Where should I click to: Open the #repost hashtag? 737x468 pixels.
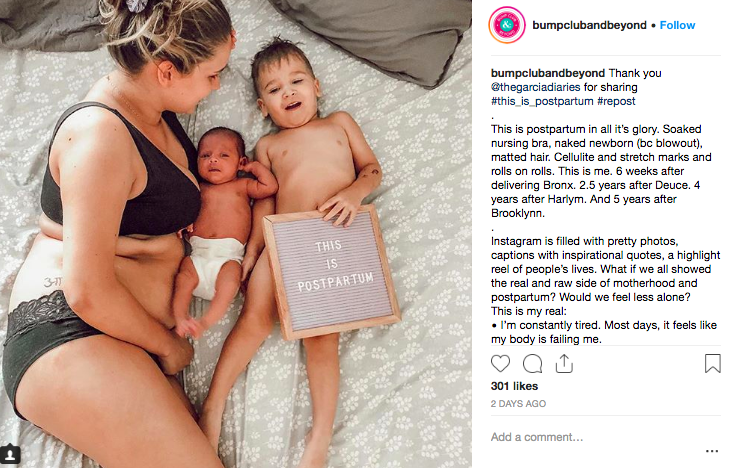coord(616,101)
